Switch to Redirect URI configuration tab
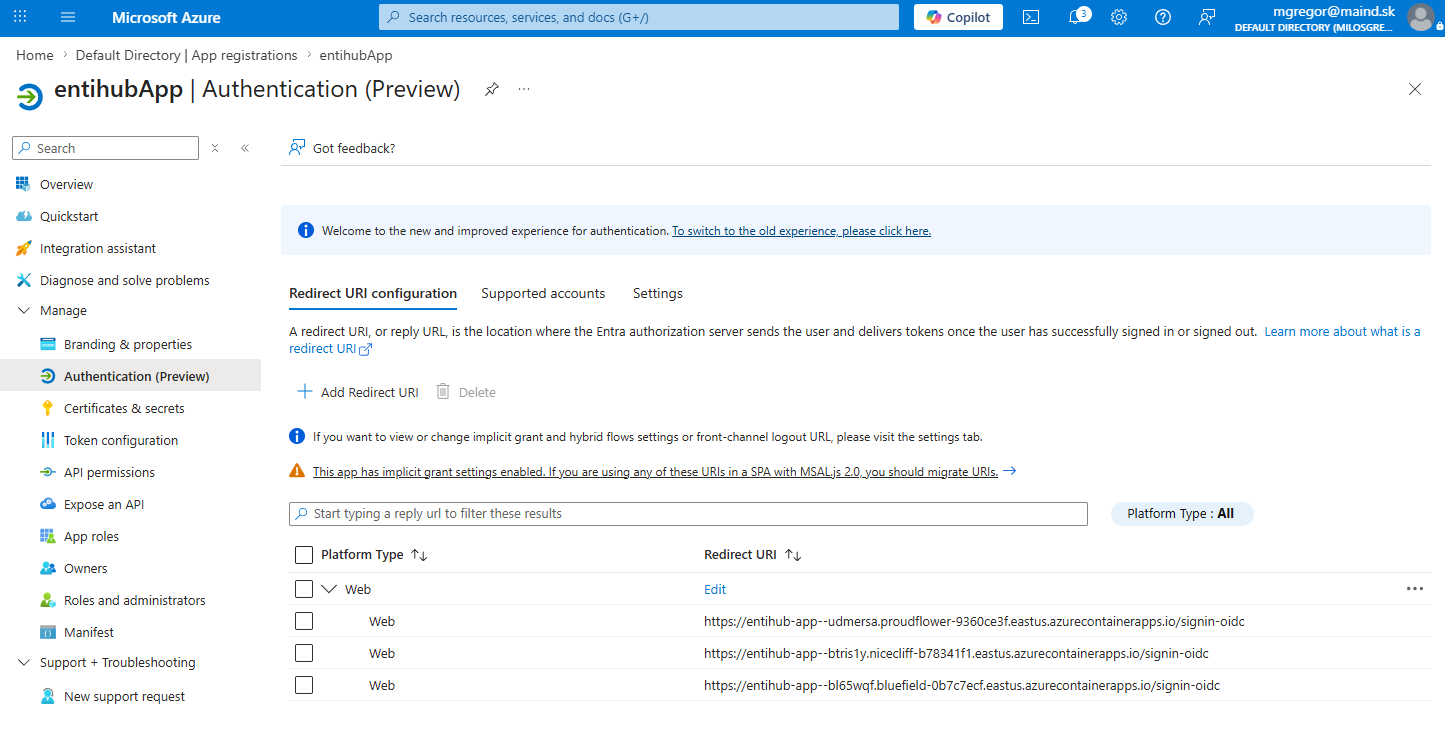 (373, 294)
